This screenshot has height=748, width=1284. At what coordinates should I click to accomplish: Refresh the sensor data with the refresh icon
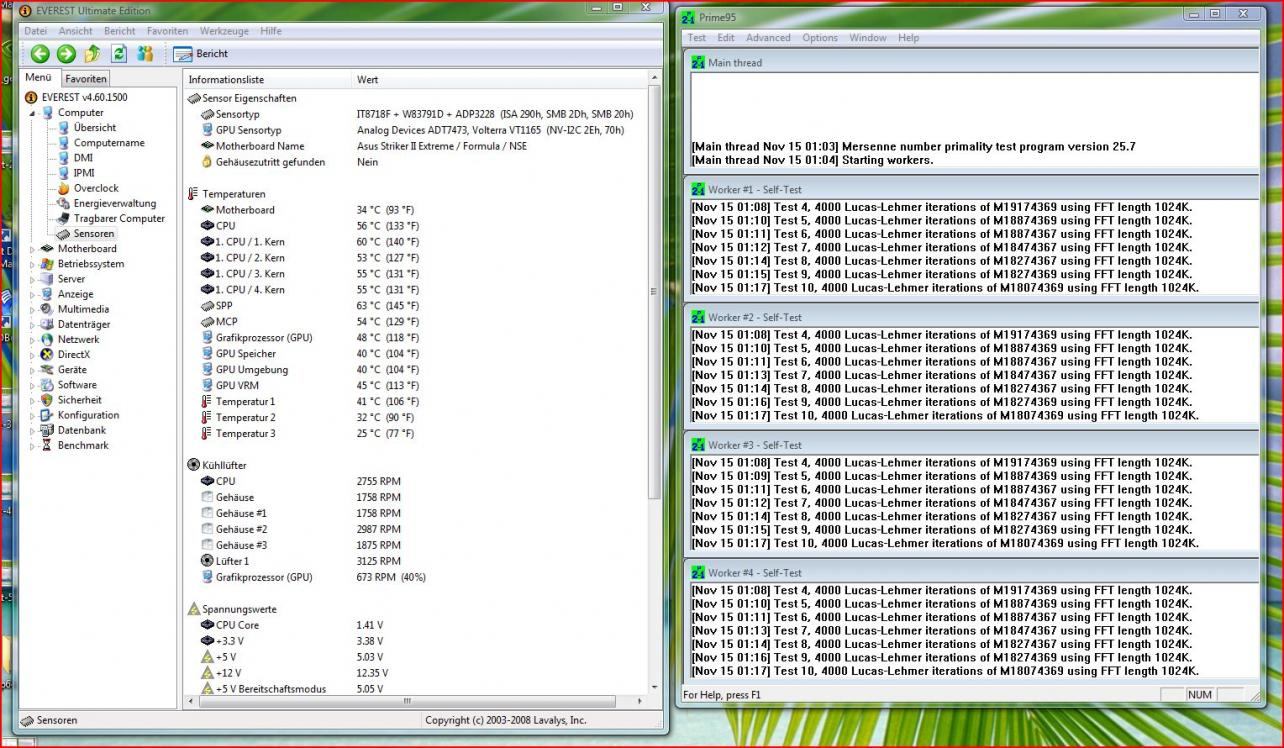coord(119,54)
